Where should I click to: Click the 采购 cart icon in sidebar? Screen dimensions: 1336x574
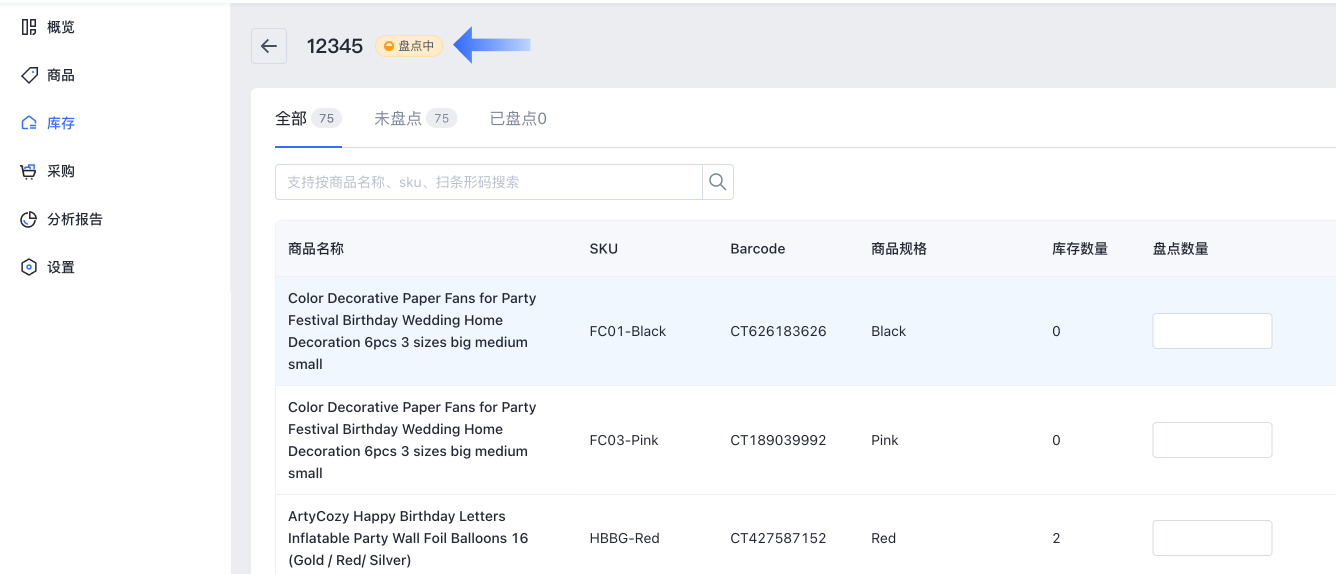point(29,171)
